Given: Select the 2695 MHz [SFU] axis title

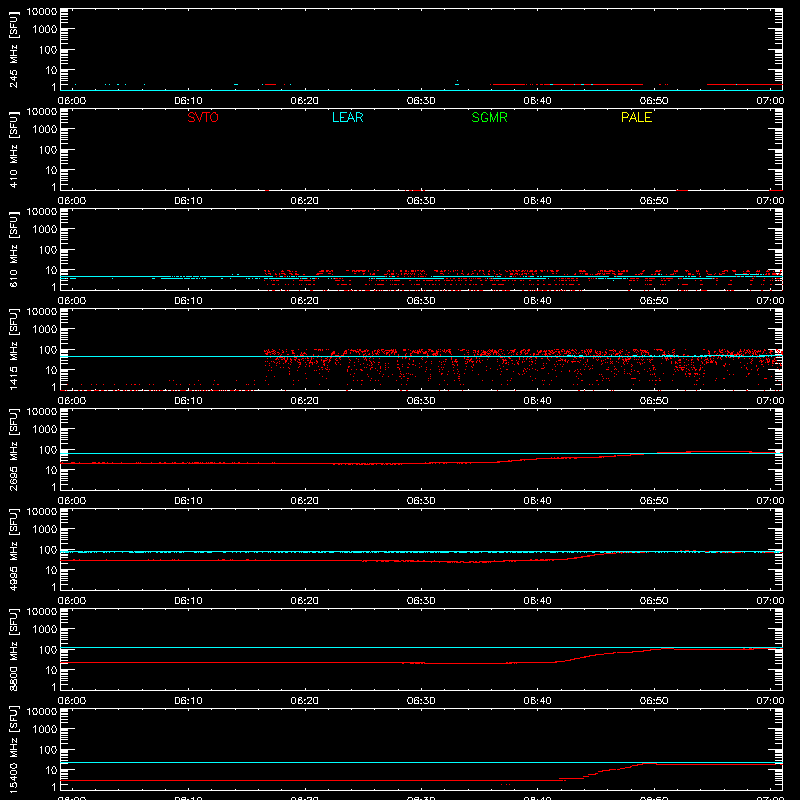Looking at the screenshot, I should 13,449.
